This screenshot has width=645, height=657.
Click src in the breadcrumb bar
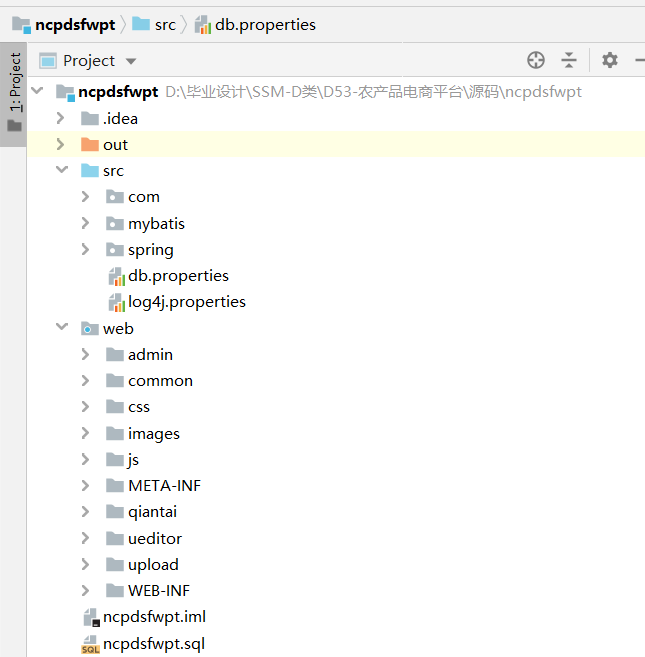click(x=164, y=25)
